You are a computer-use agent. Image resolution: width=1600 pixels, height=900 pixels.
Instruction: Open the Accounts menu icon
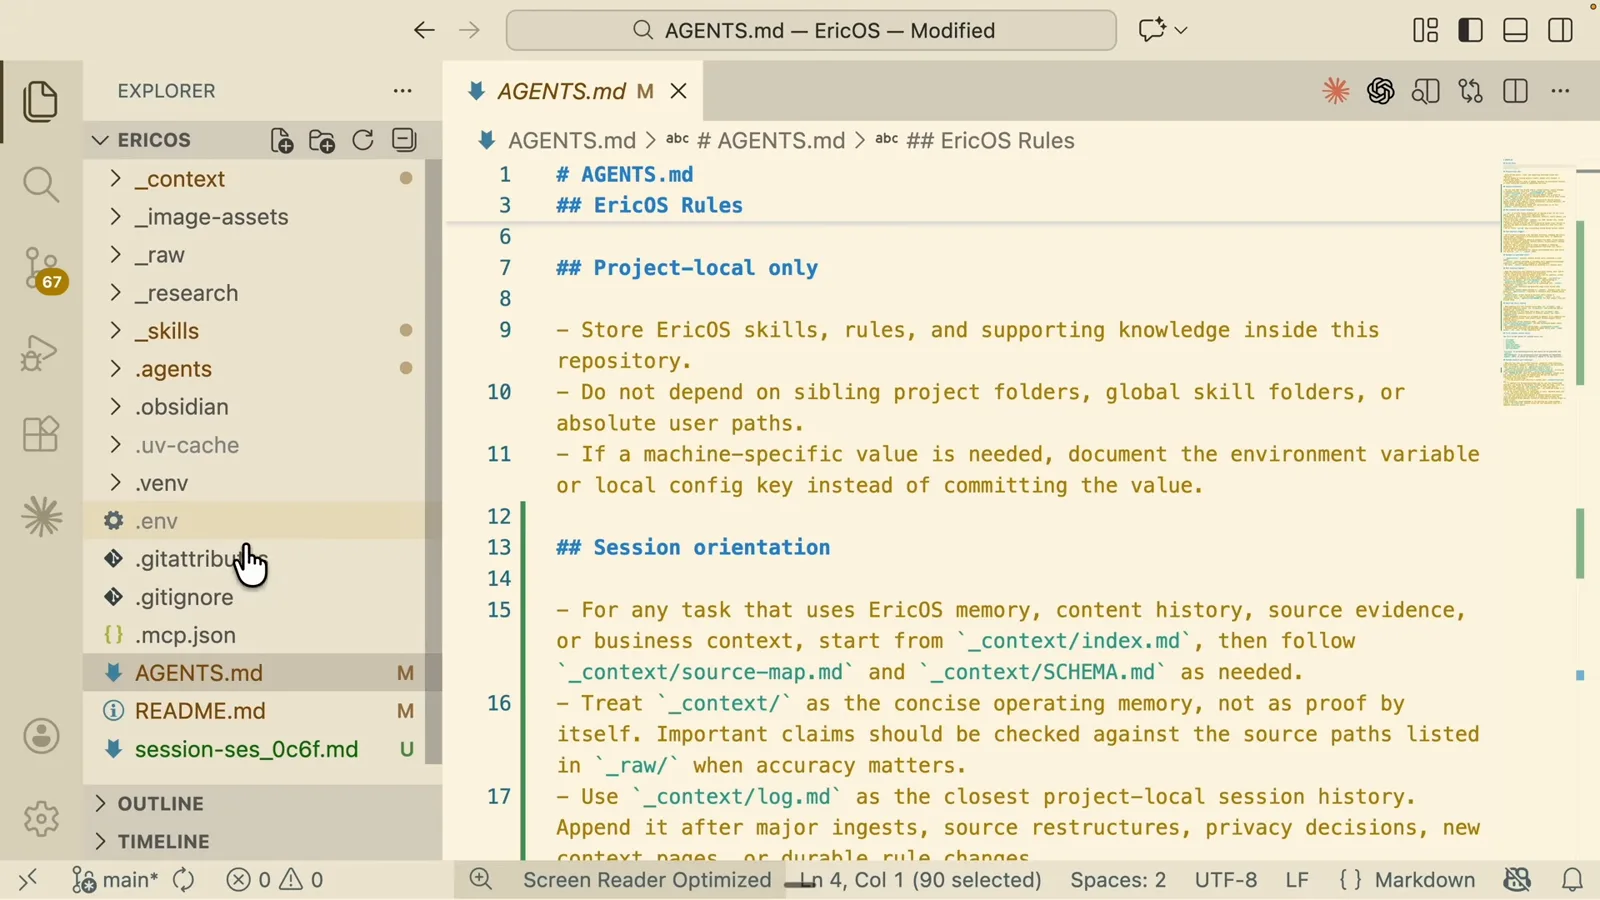coord(41,736)
